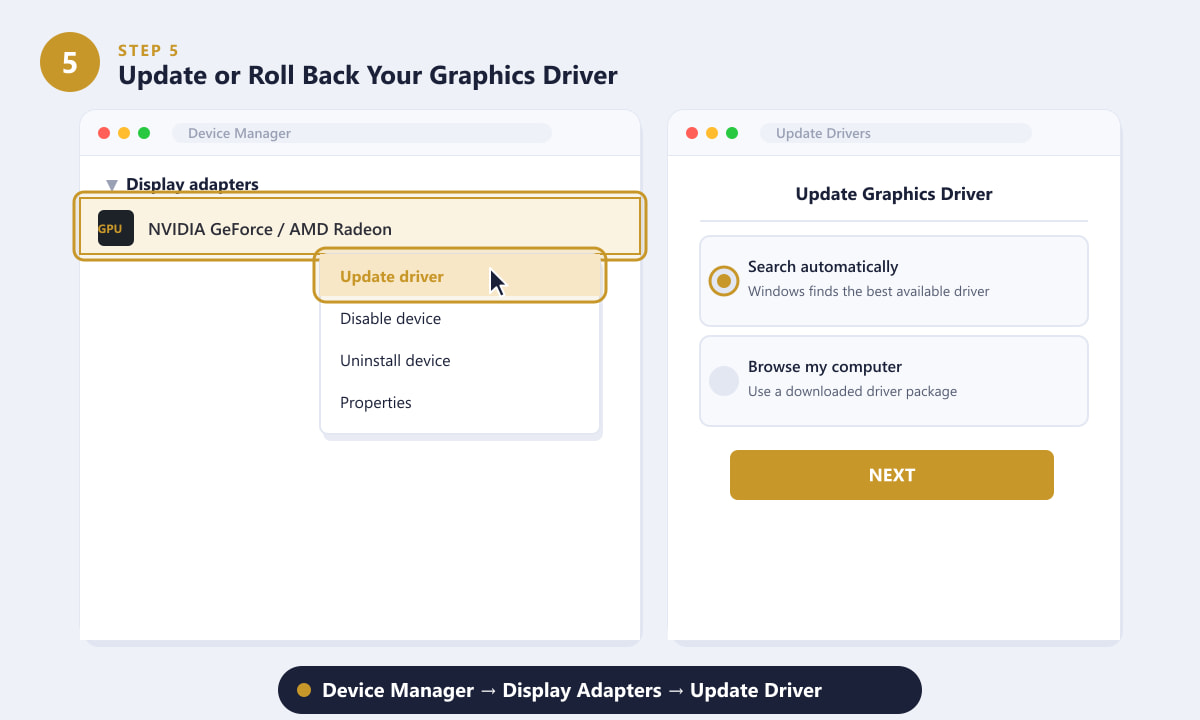The width and height of the screenshot is (1200, 720).
Task: Close Update Drivers window red dot
Action: point(692,133)
